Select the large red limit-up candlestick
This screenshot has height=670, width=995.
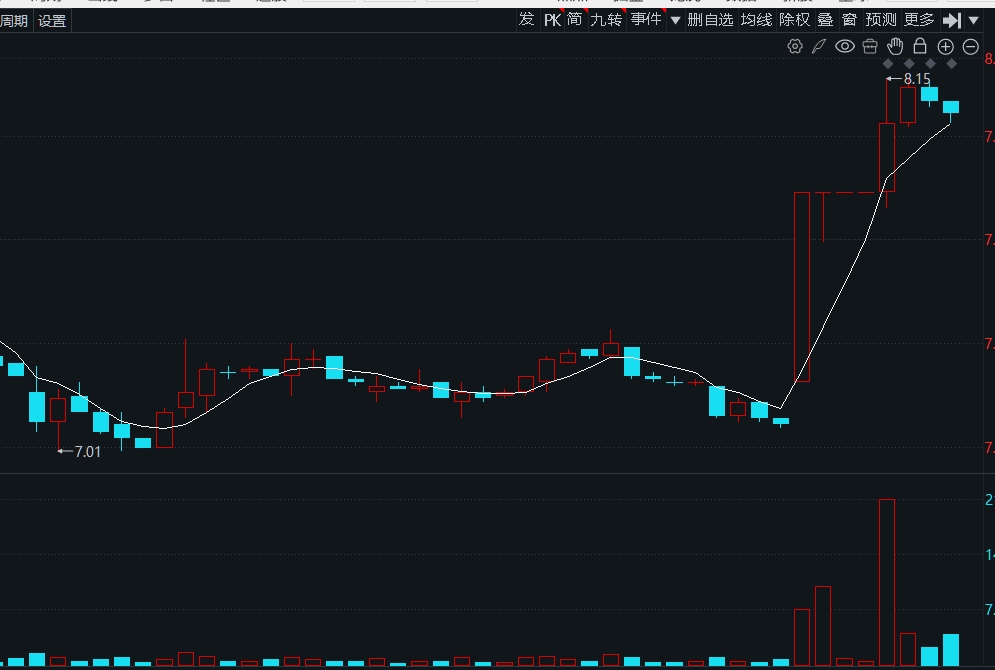[x=802, y=287]
